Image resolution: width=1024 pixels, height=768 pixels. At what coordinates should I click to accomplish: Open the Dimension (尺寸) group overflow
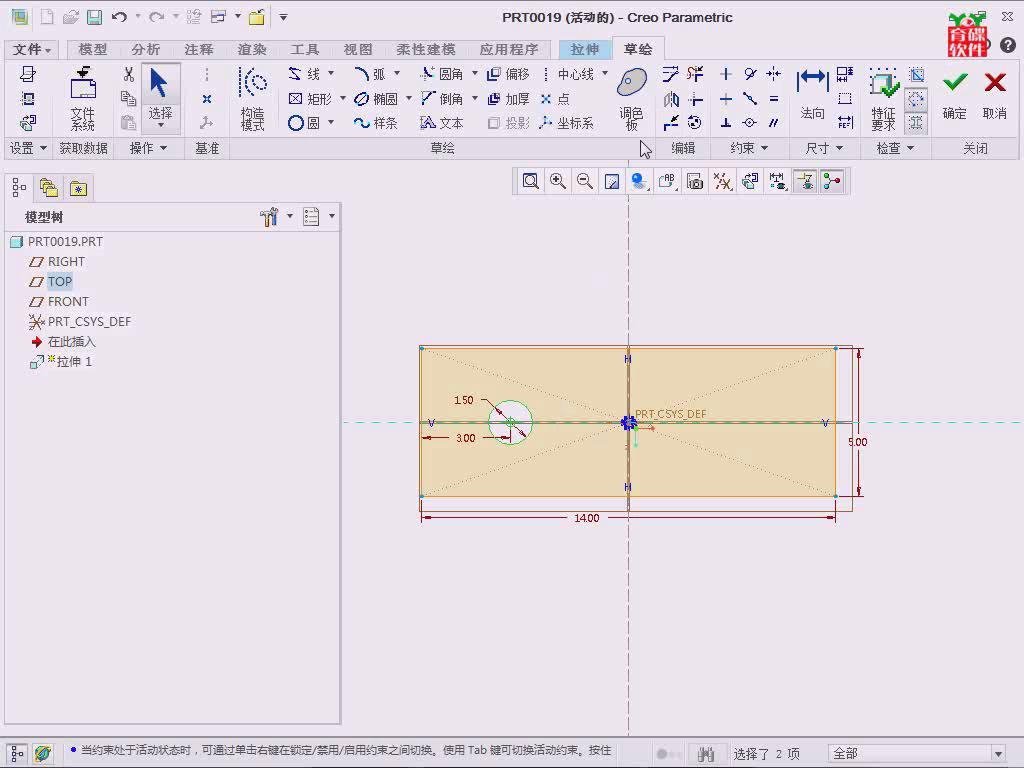(x=824, y=148)
